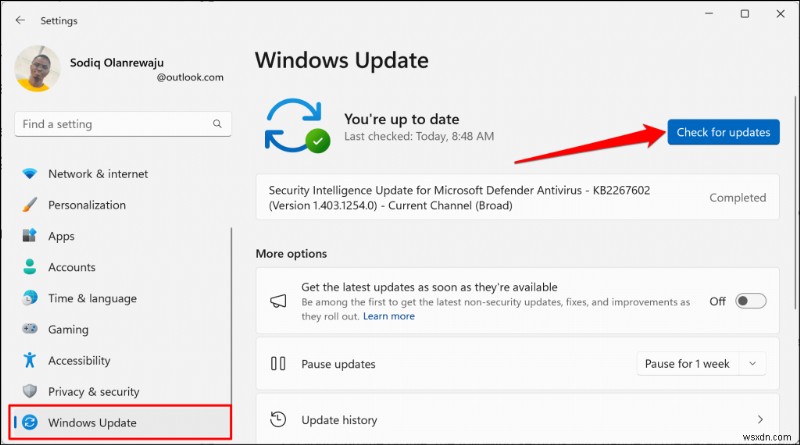The height and width of the screenshot is (445, 800).
Task: Click the Learn more link
Action: pyautogui.click(x=389, y=316)
